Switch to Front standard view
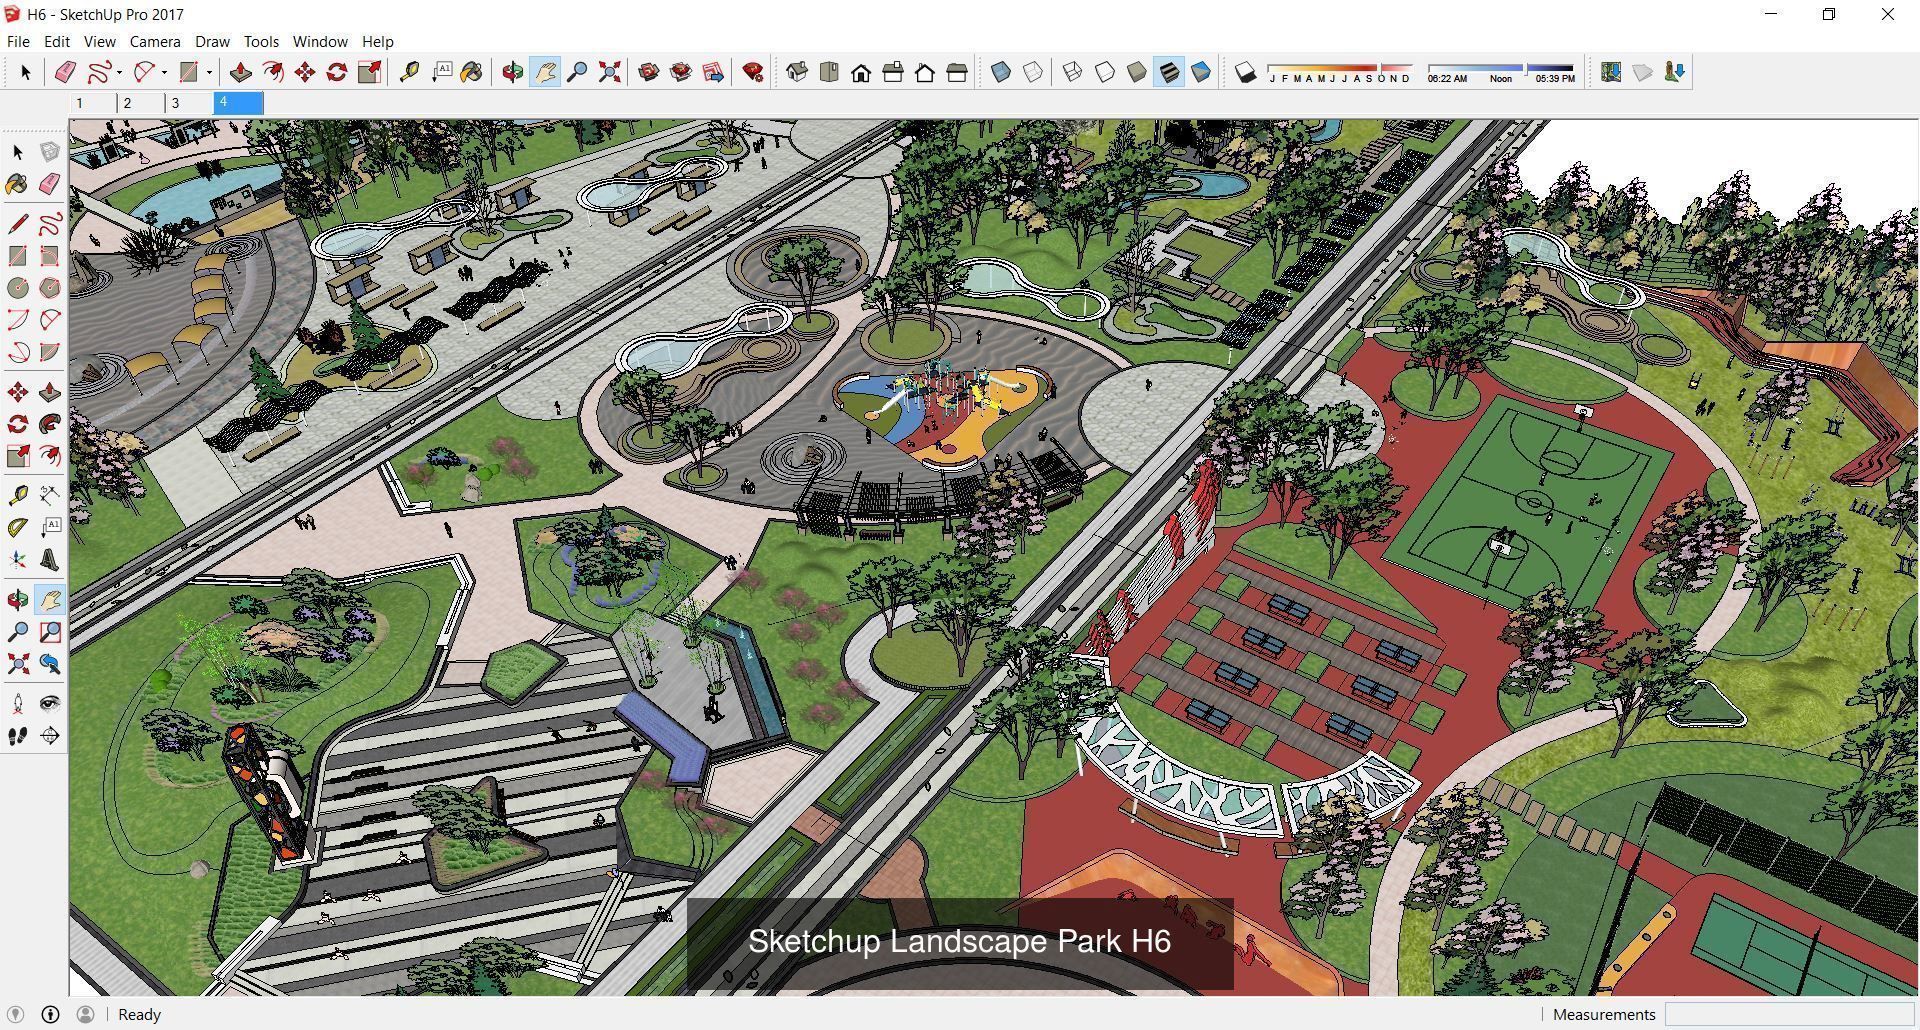 [861, 72]
